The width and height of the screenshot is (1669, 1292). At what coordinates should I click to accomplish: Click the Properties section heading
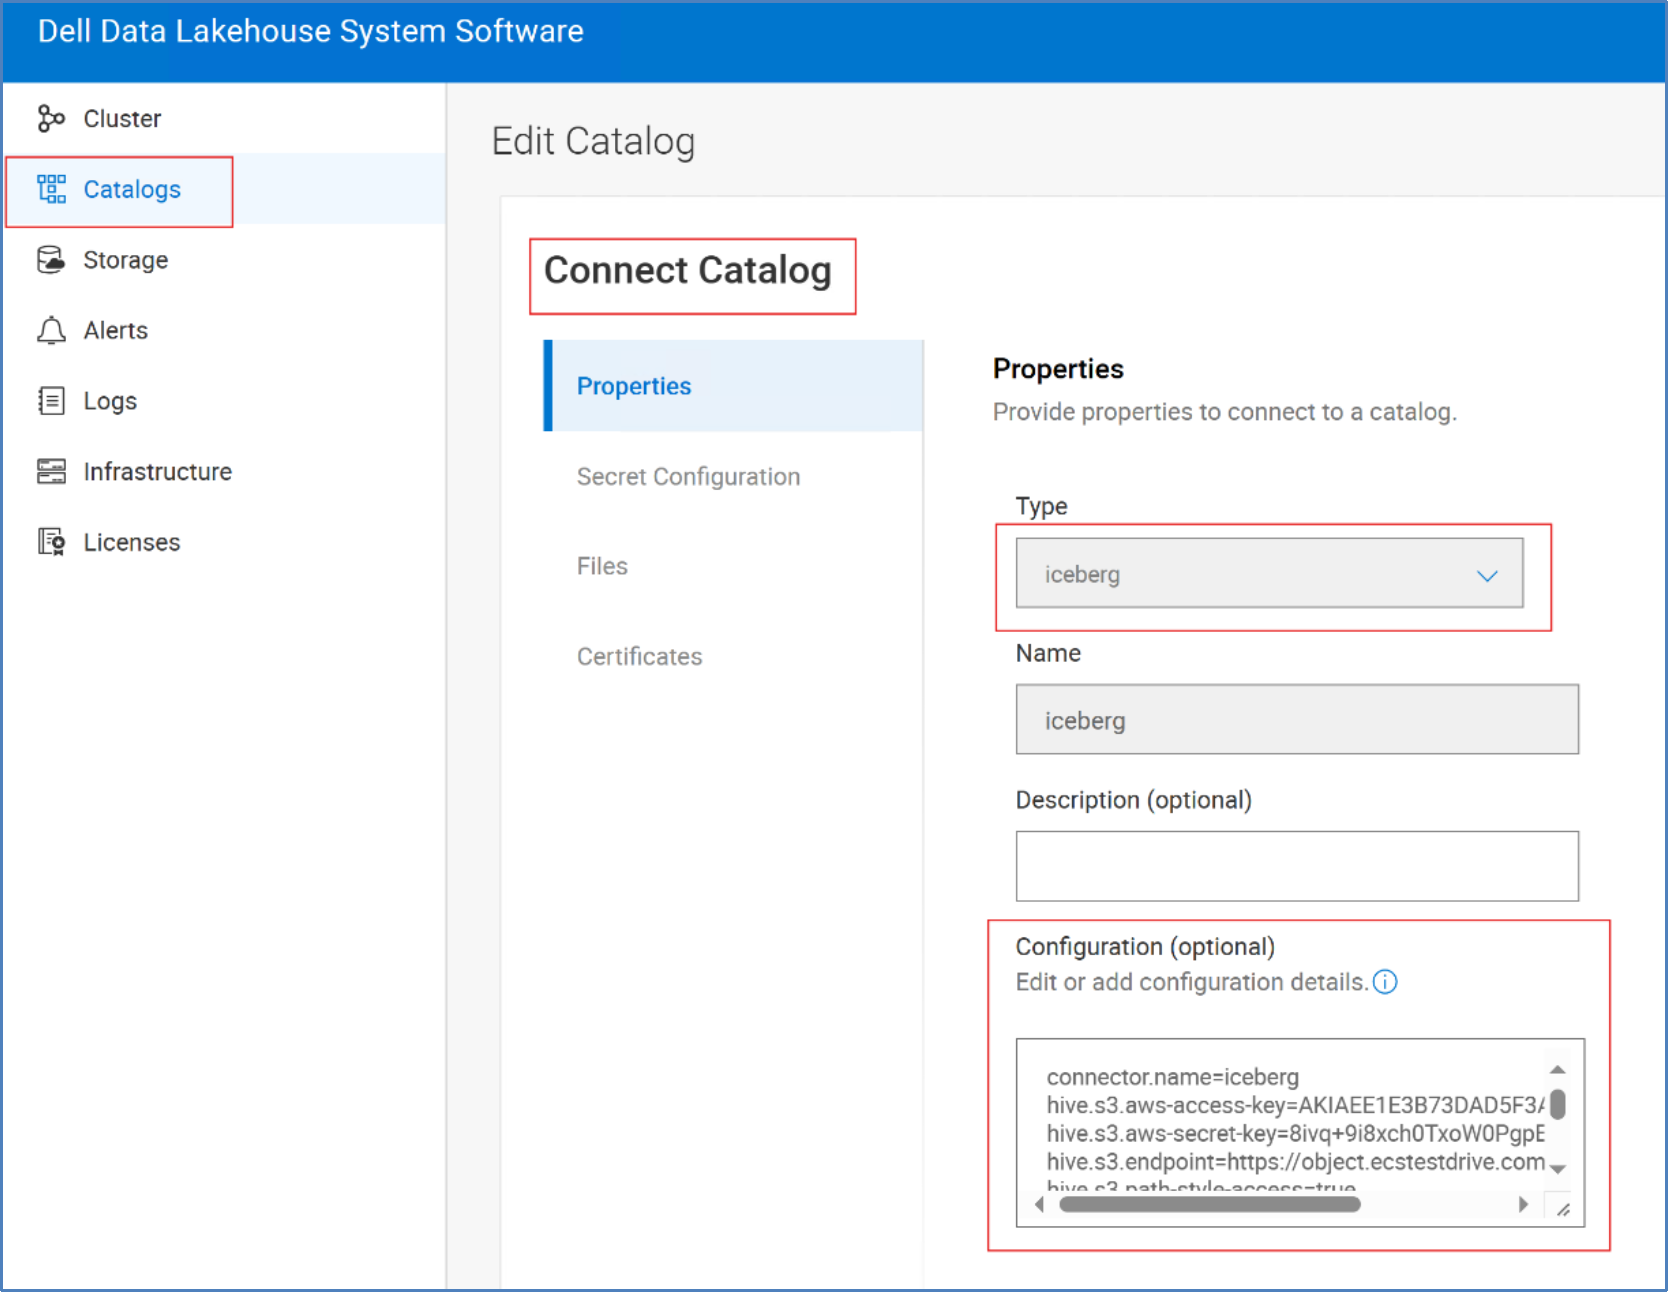coord(1058,369)
